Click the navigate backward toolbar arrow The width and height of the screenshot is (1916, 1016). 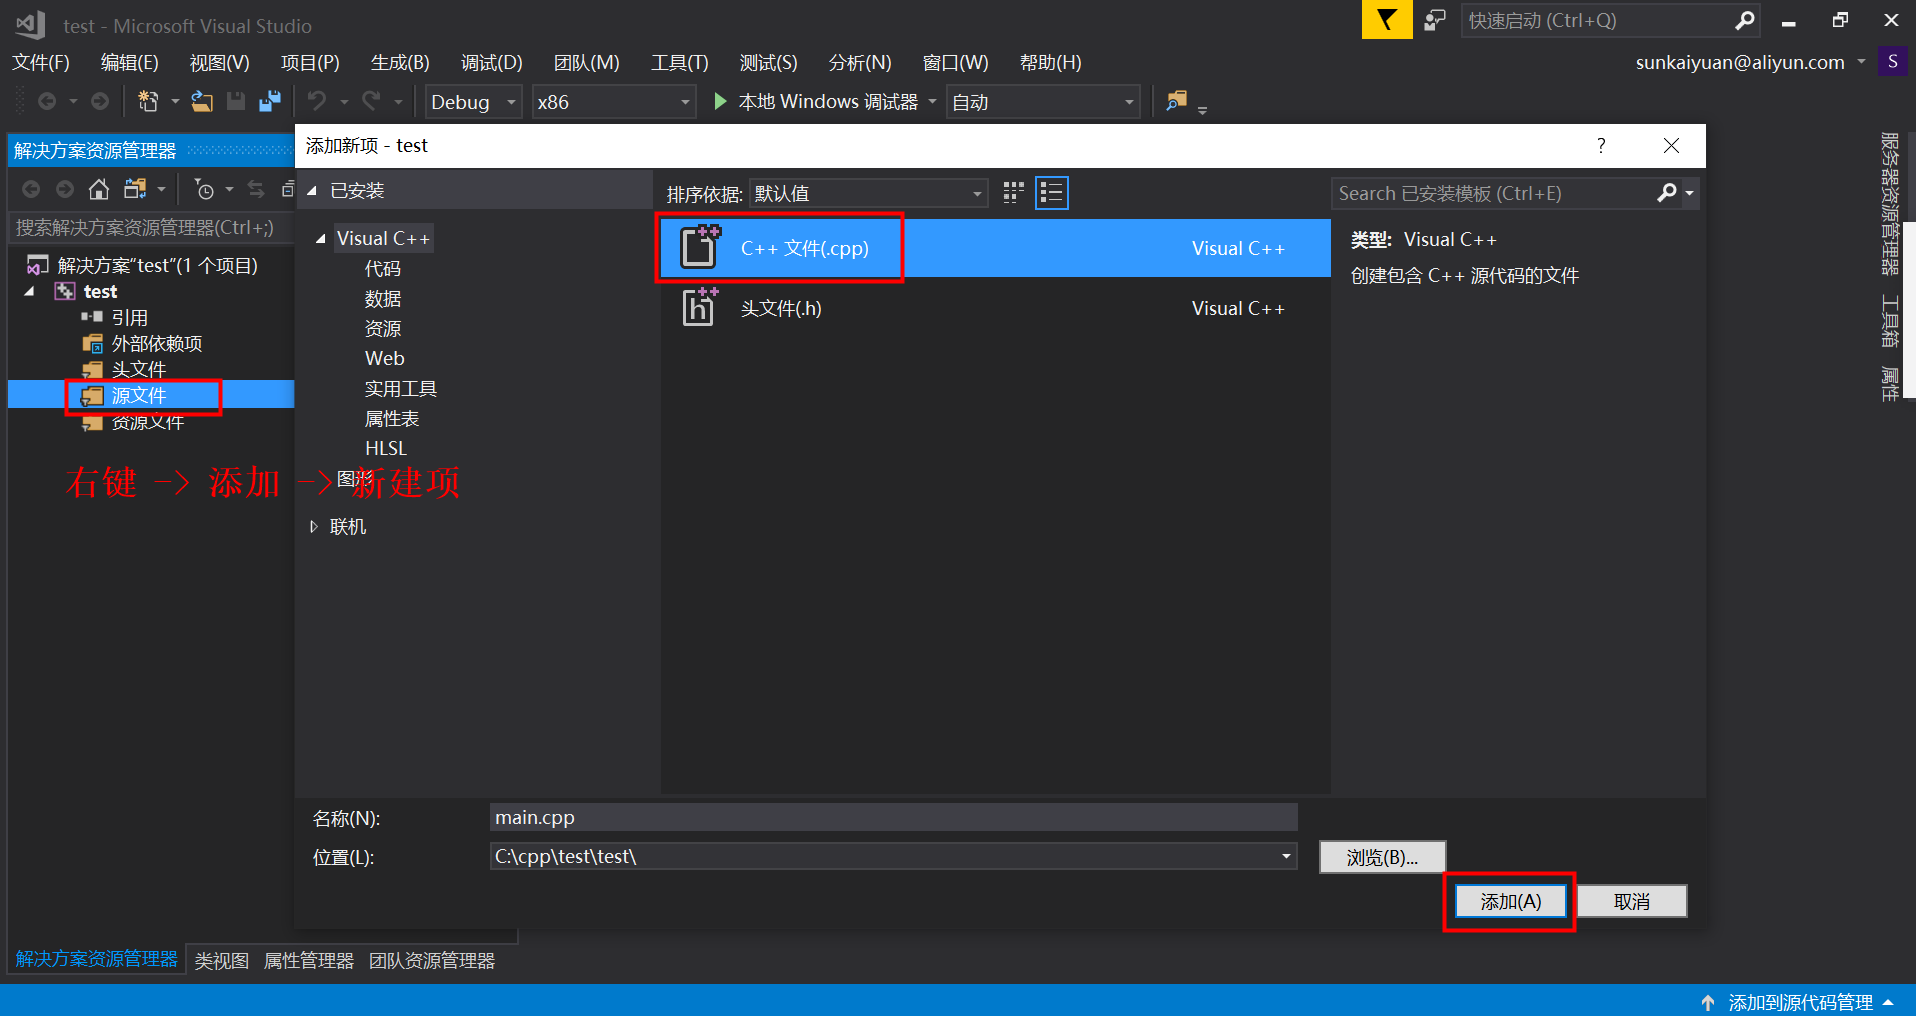click(46, 101)
